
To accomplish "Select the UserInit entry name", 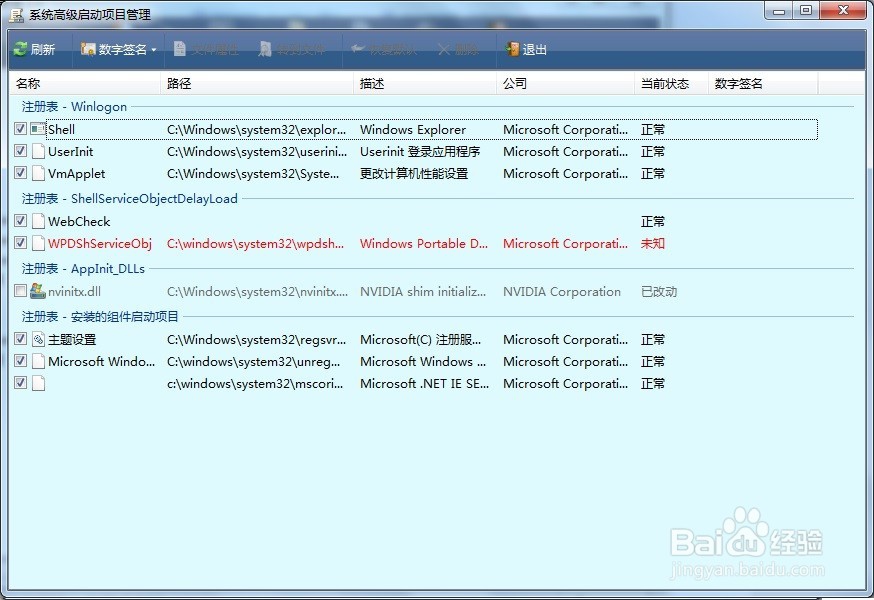I will pyautogui.click(x=70, y=152).
